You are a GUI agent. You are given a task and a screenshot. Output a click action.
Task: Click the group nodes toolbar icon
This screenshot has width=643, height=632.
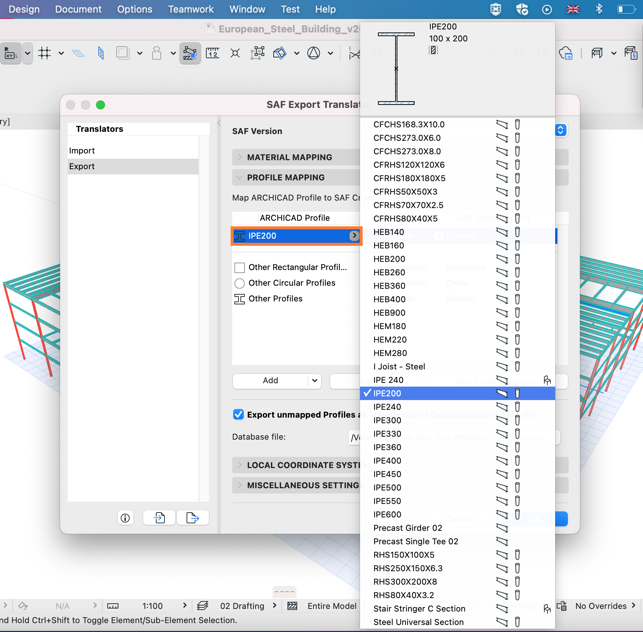click(x=258, y=53)
